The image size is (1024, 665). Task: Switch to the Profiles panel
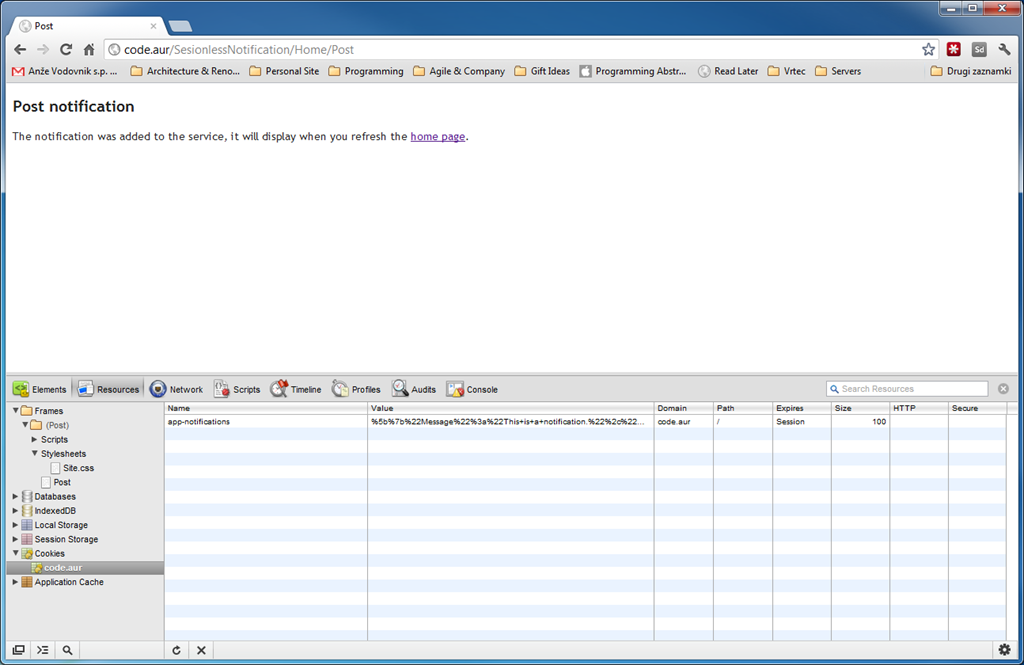pos(356,389)
